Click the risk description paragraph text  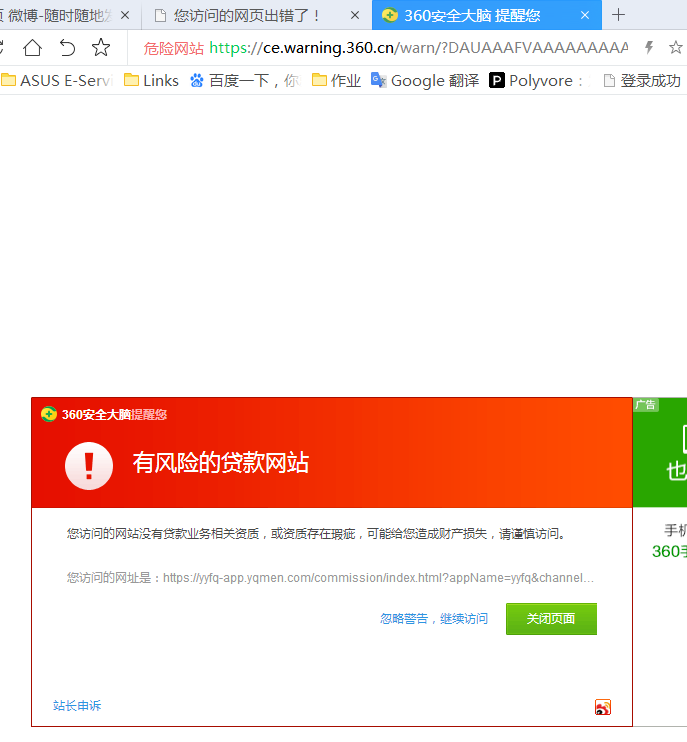click(316, 534)
